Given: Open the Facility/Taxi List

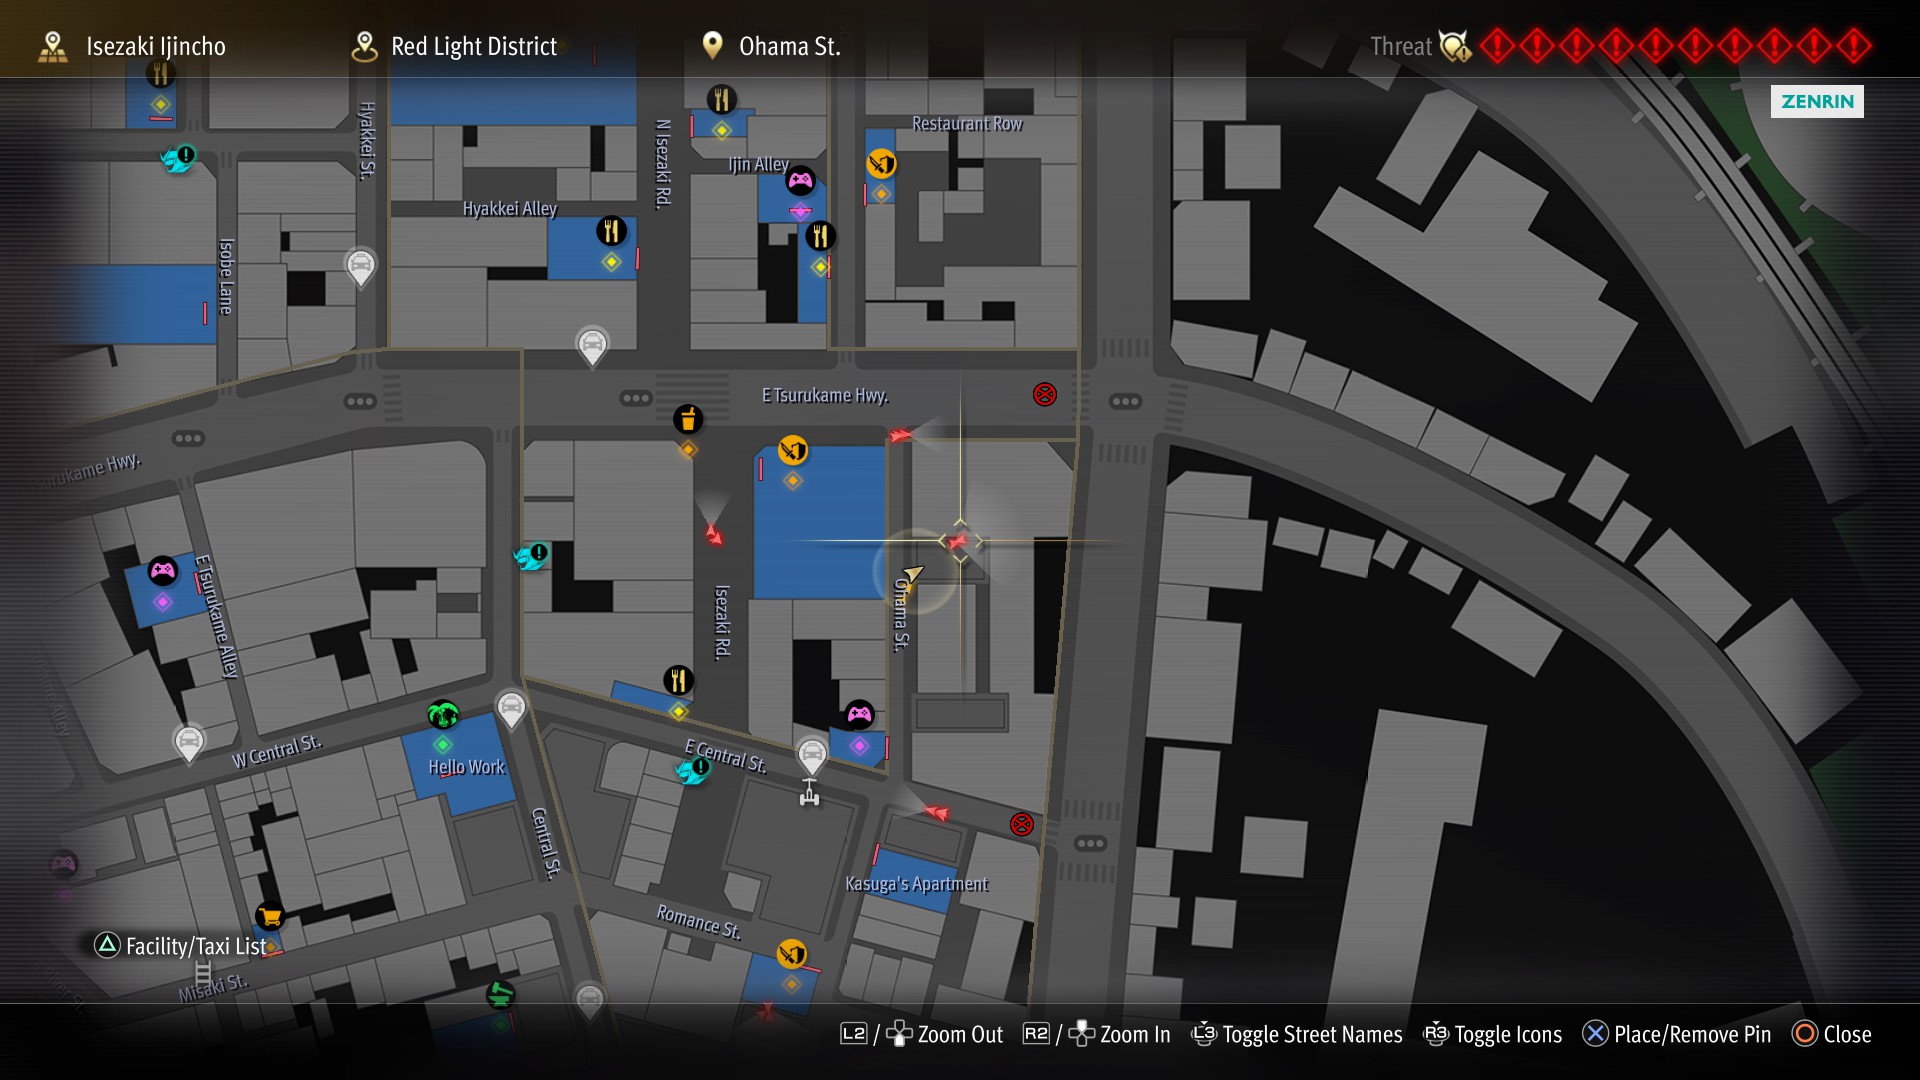Looking at the screenshot, I should tap(181, 946).
